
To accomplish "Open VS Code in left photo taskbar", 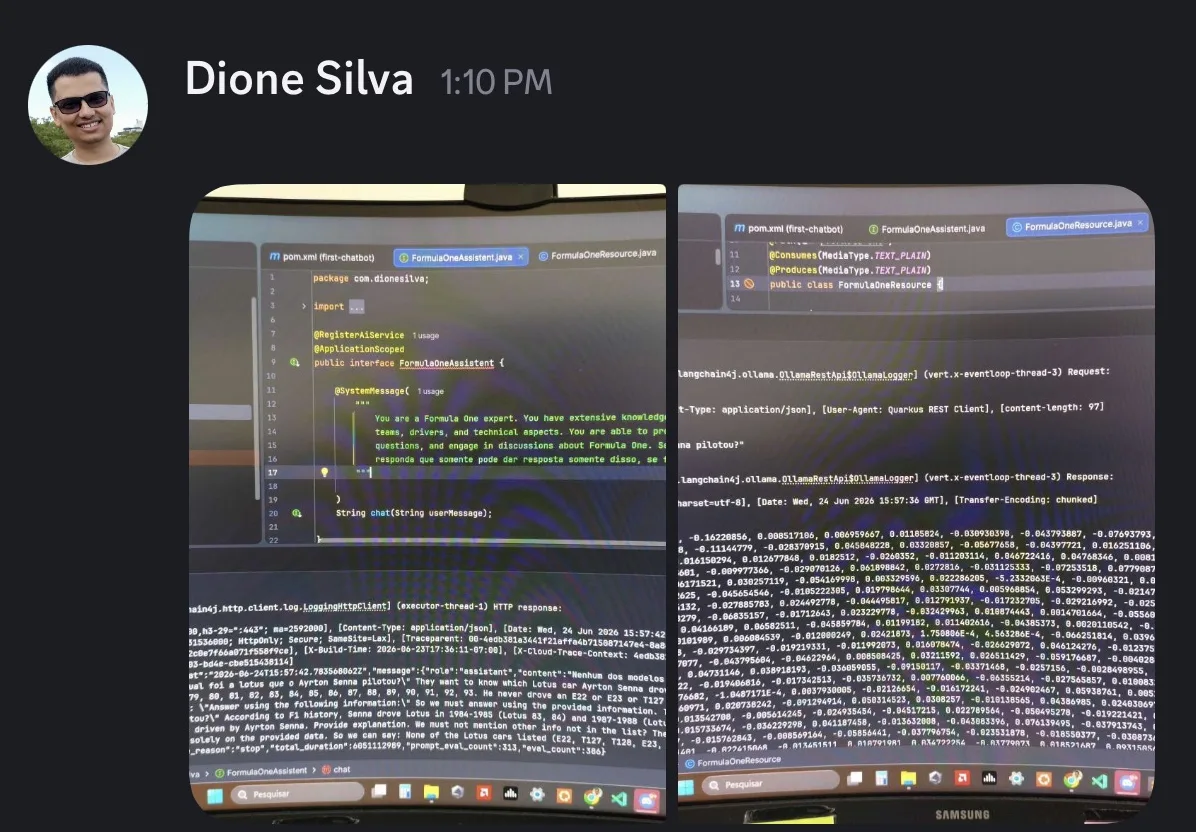I will [x=619, y=799].
